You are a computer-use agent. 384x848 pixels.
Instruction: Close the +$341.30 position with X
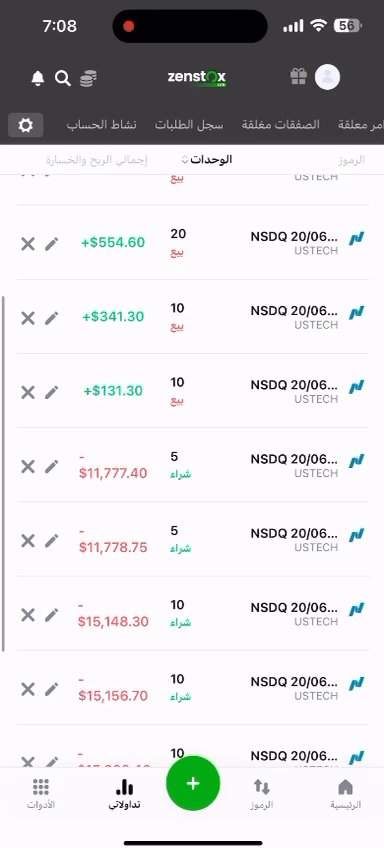click(28, 318)
